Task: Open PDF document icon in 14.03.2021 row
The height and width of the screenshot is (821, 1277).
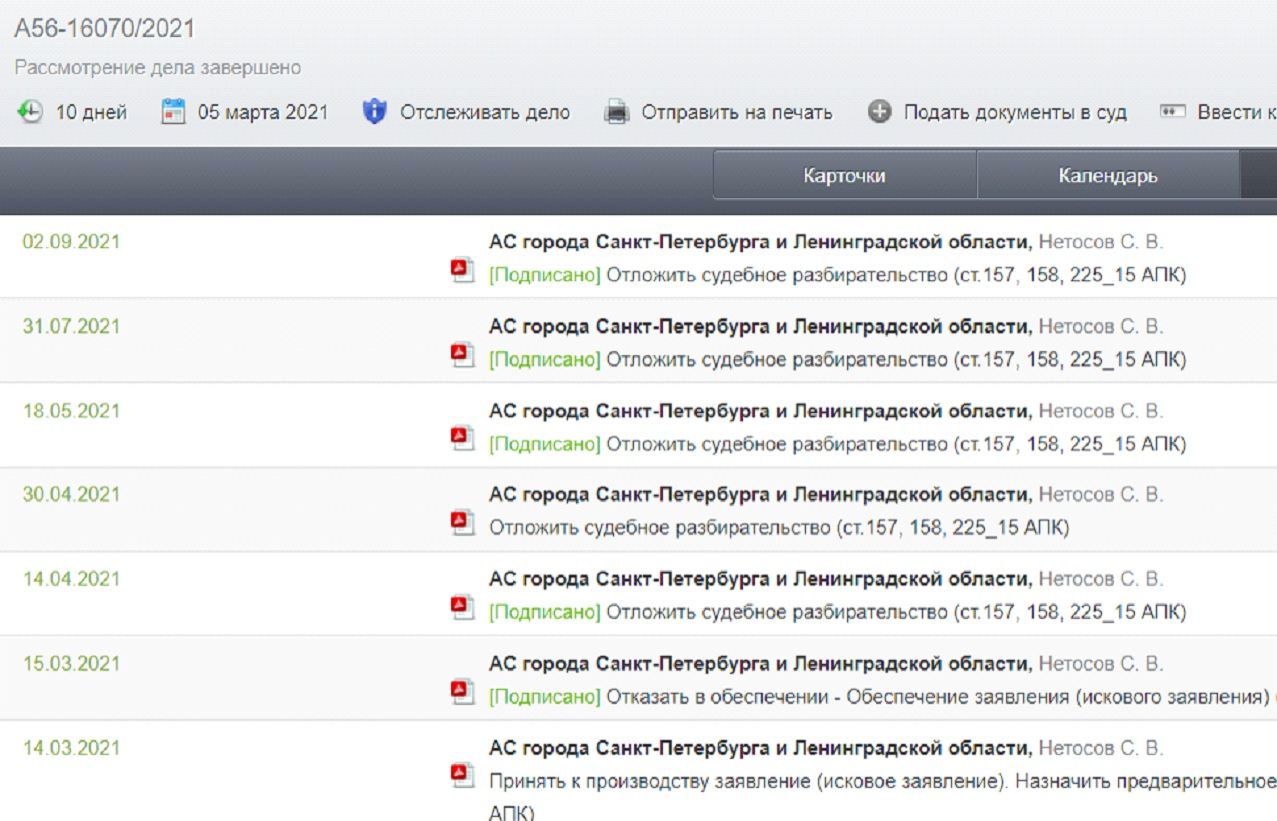Action: click(x=461, y=775)
